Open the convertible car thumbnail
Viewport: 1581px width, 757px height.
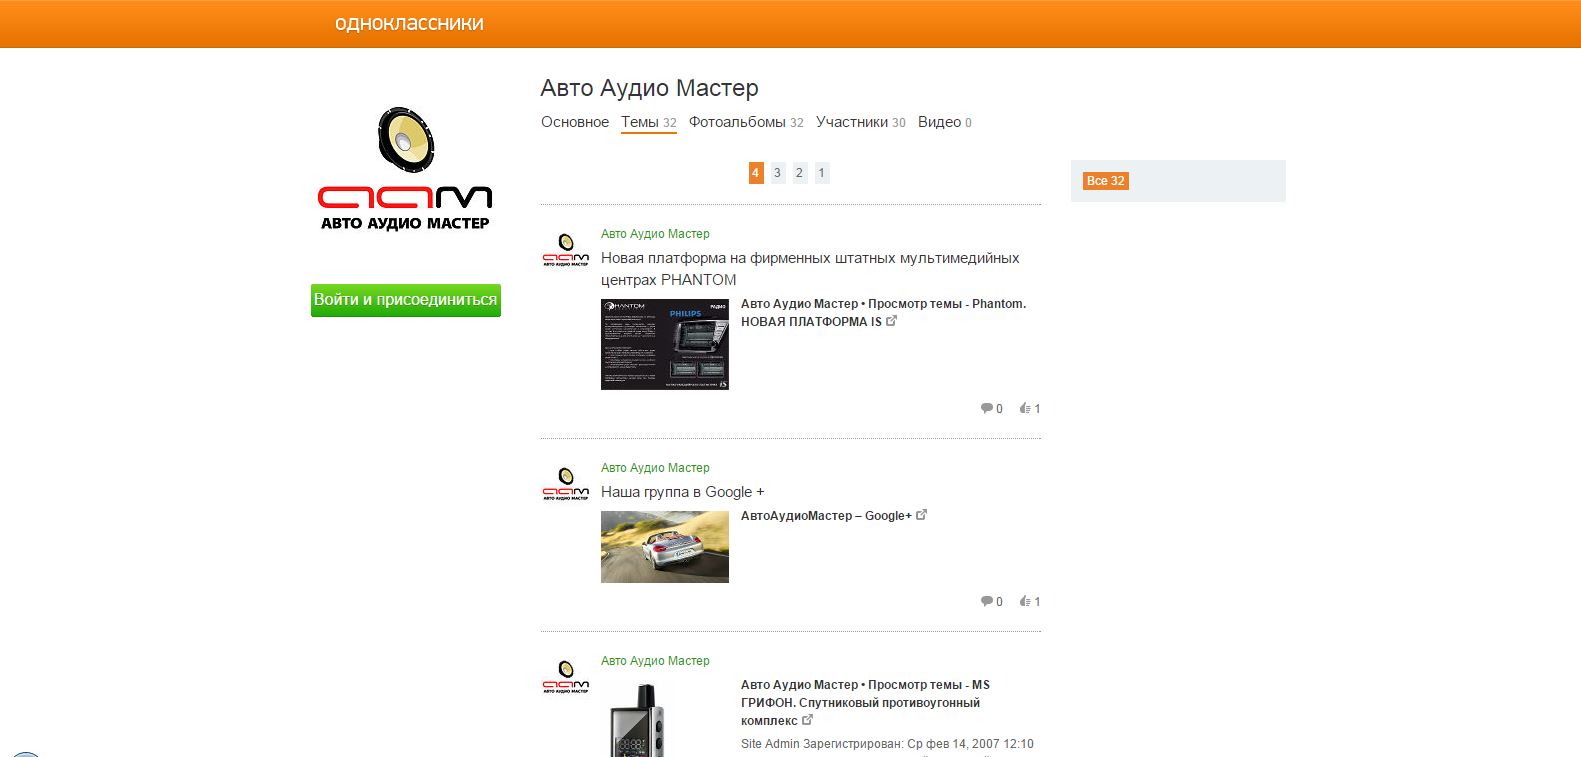665,547
